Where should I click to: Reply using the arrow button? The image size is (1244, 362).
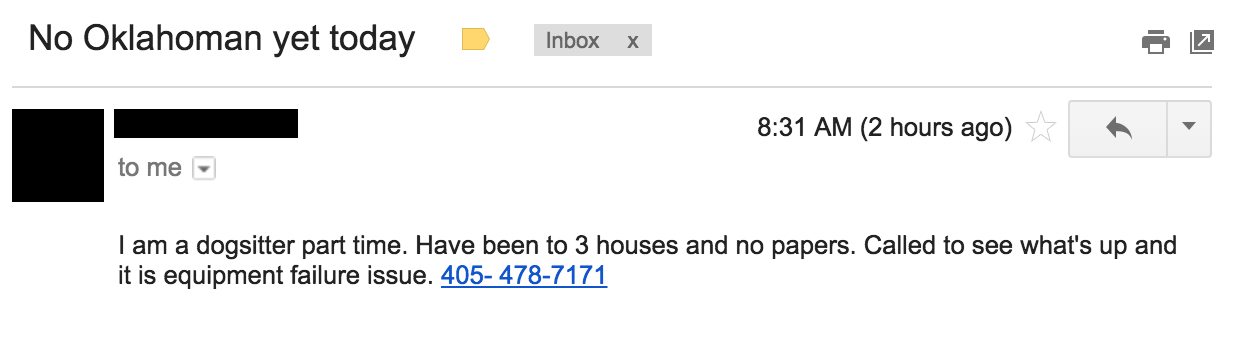pyautogui.click(x=1118, y=128)
